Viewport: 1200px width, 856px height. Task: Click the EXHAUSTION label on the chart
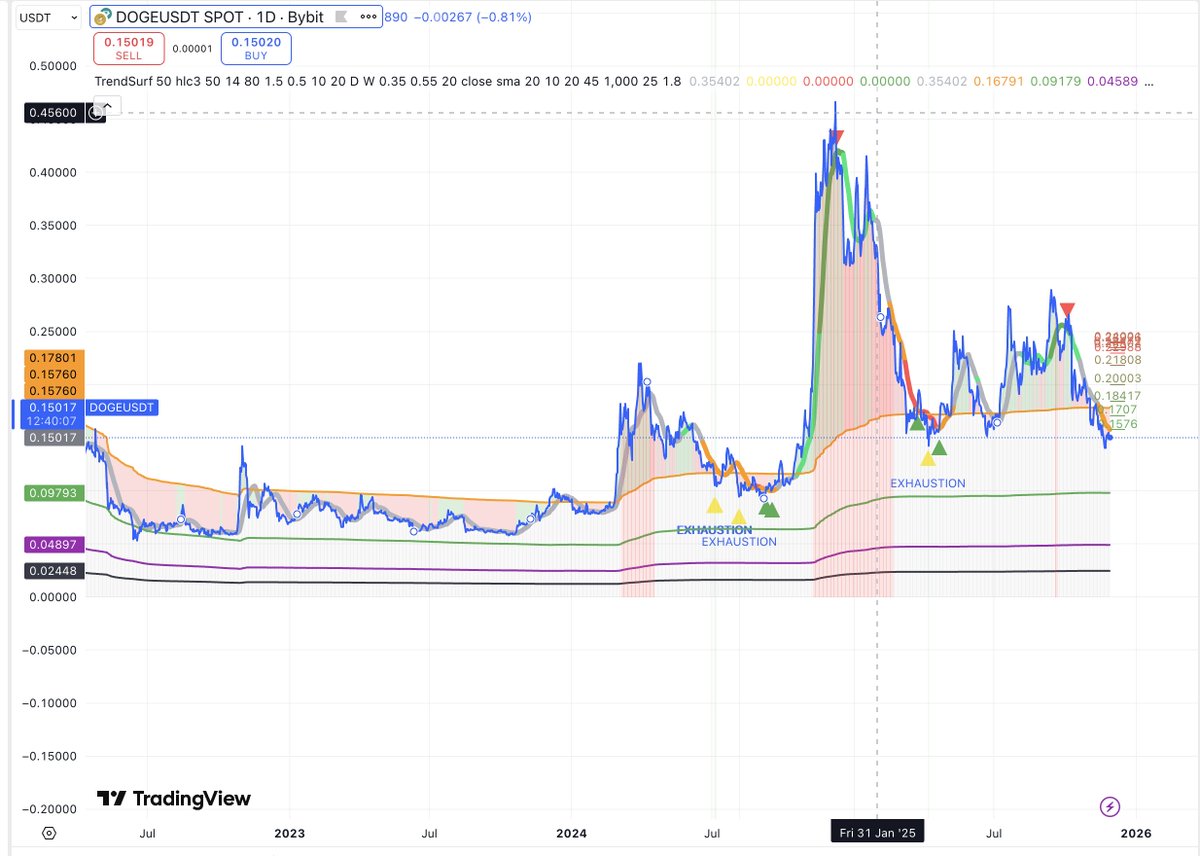tap(927, 483)
